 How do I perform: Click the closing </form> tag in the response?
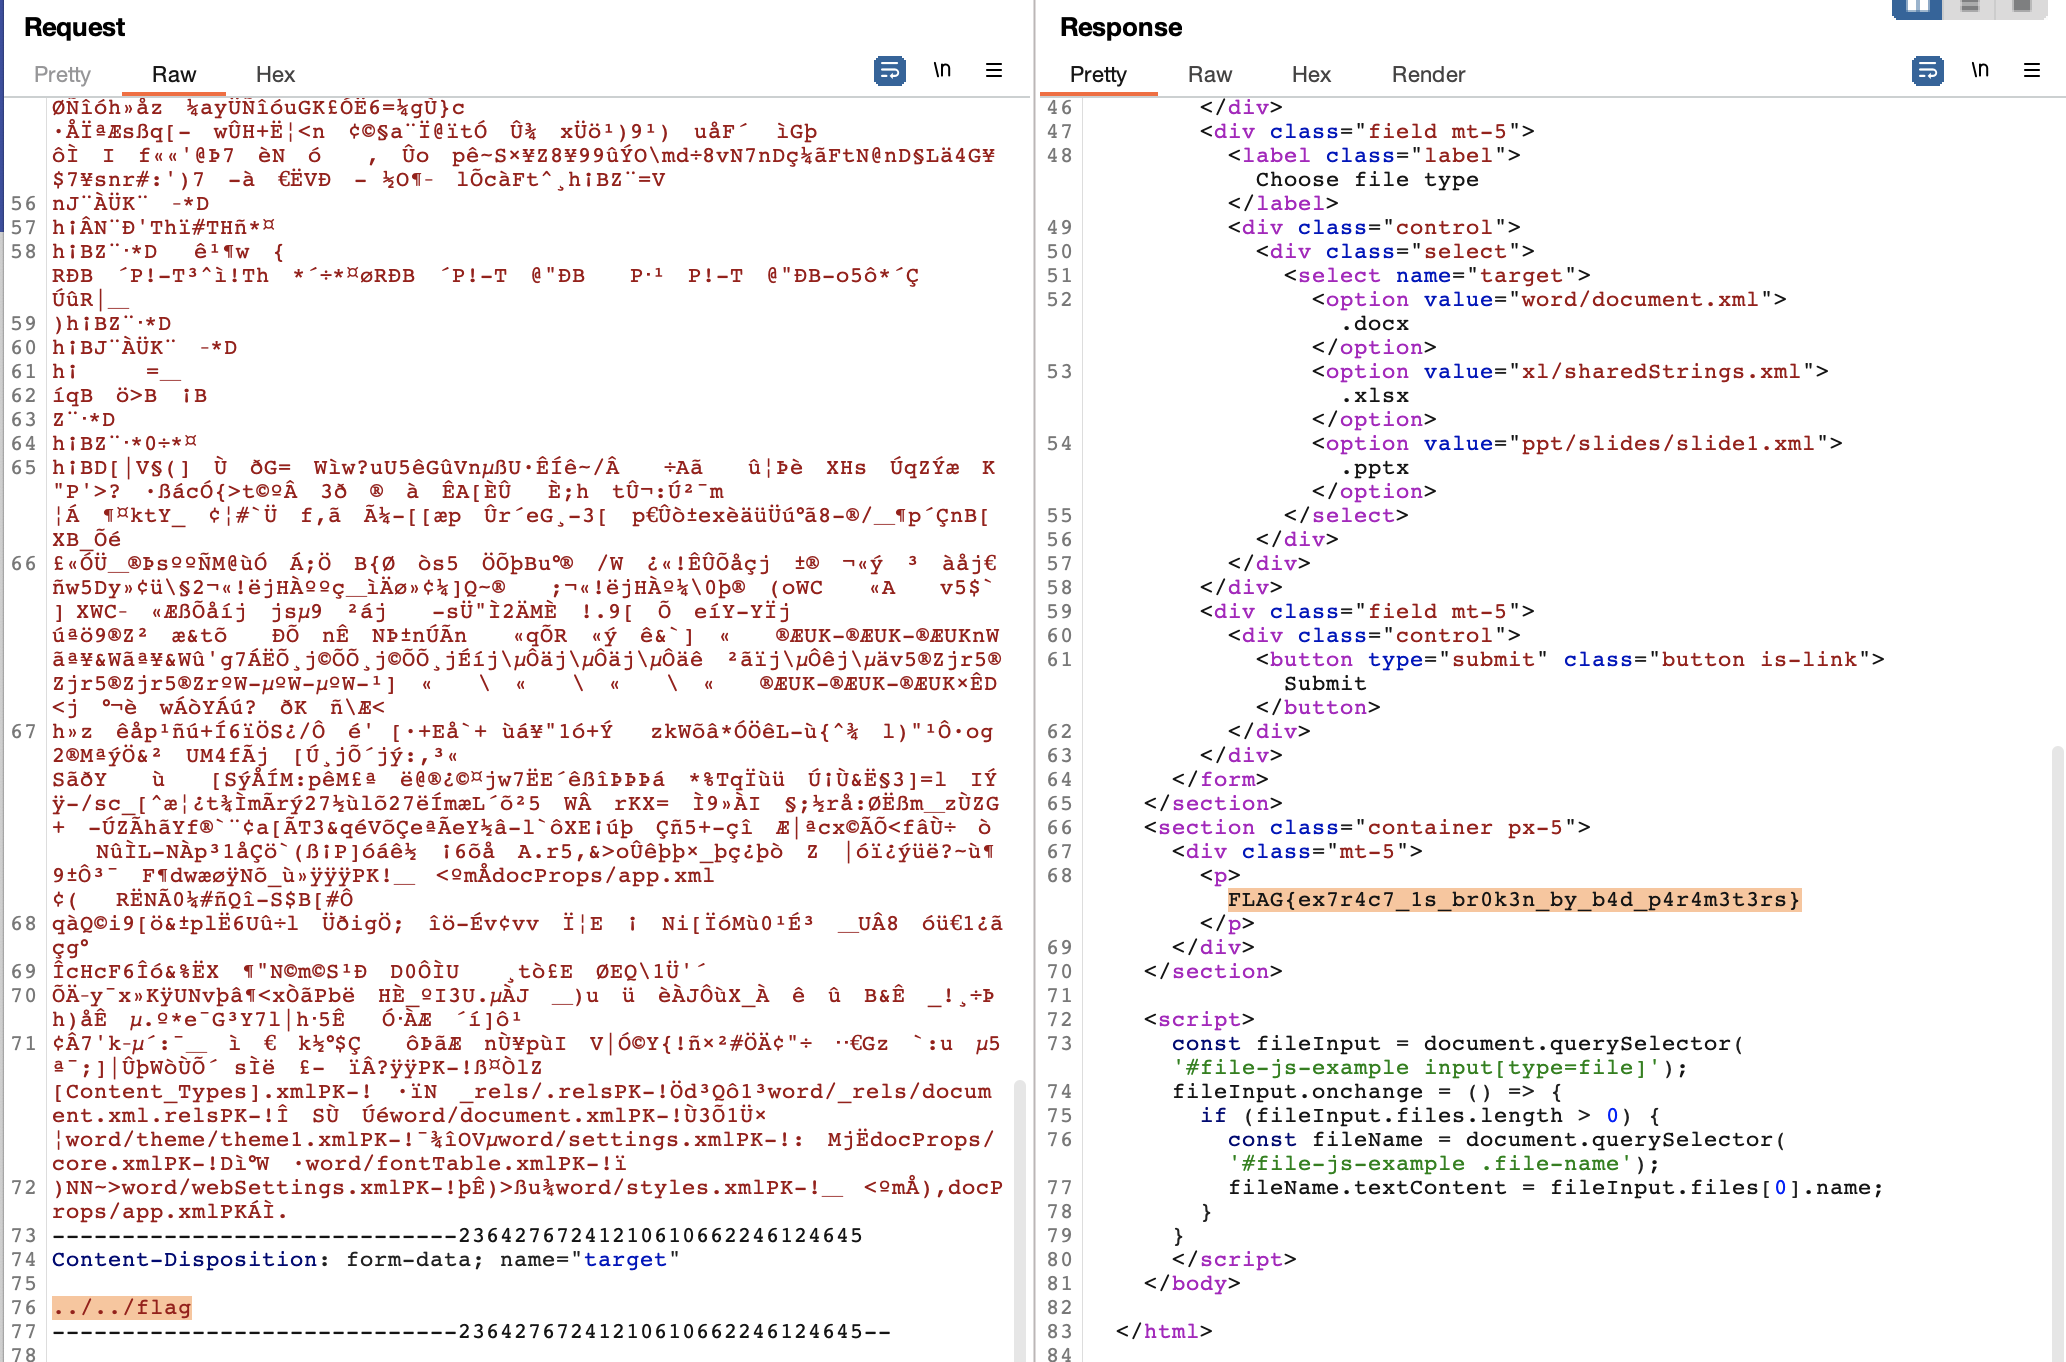1220,779
